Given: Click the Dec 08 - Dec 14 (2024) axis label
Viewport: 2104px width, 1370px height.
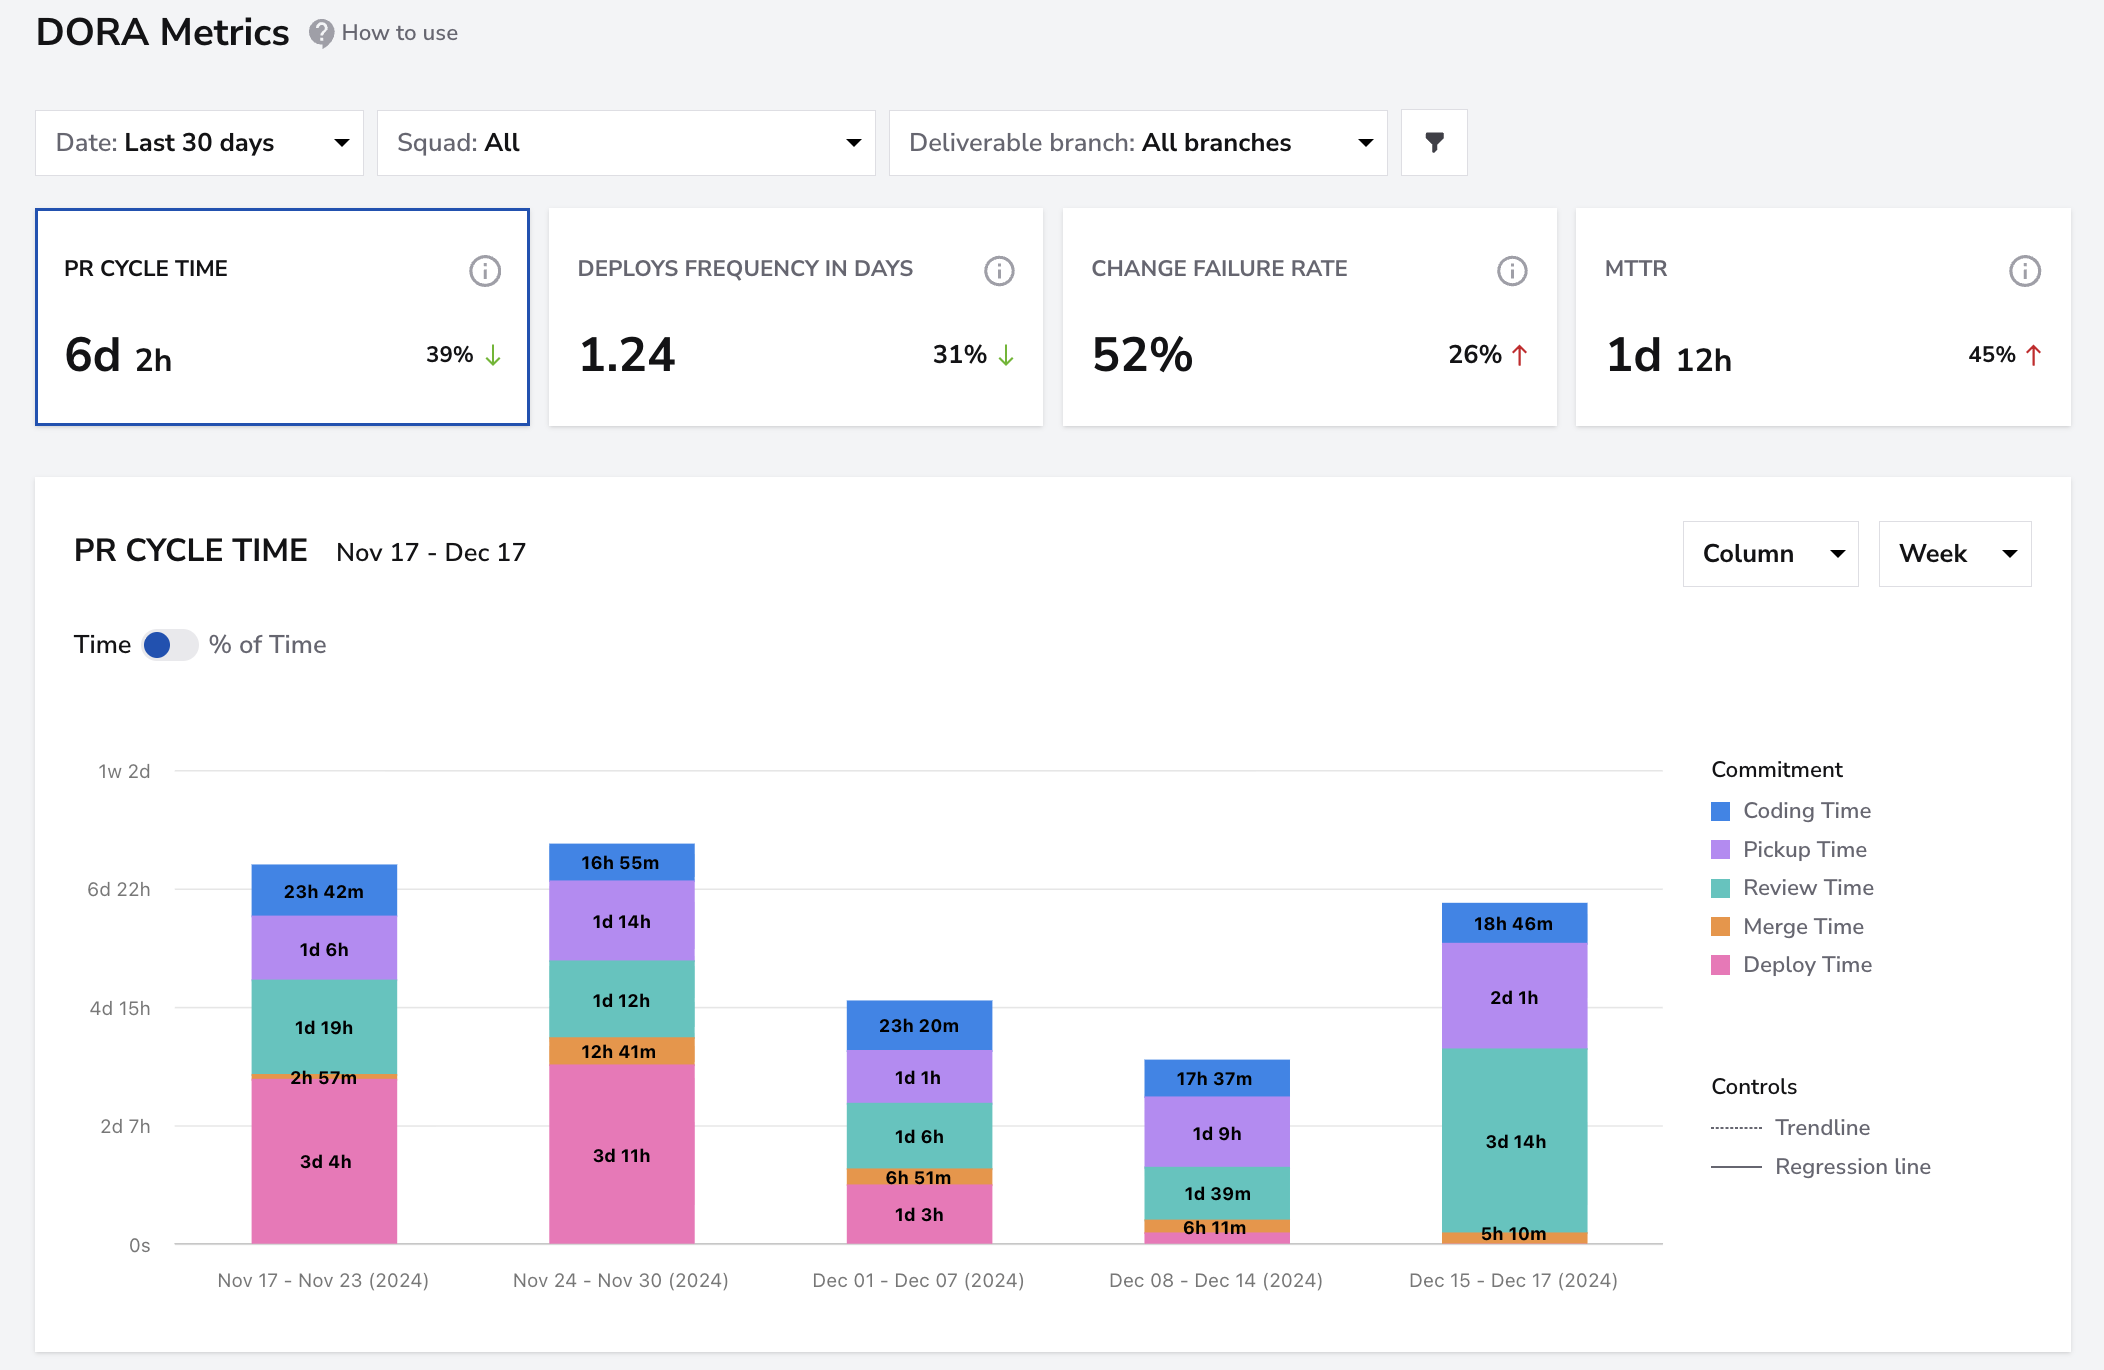Looking at the screenshot, I should [1216, 1281].
